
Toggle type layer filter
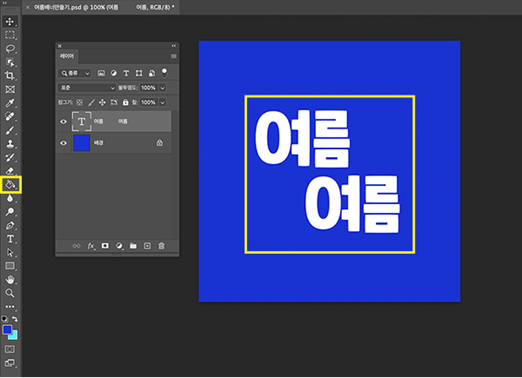(x=126, y=73)
